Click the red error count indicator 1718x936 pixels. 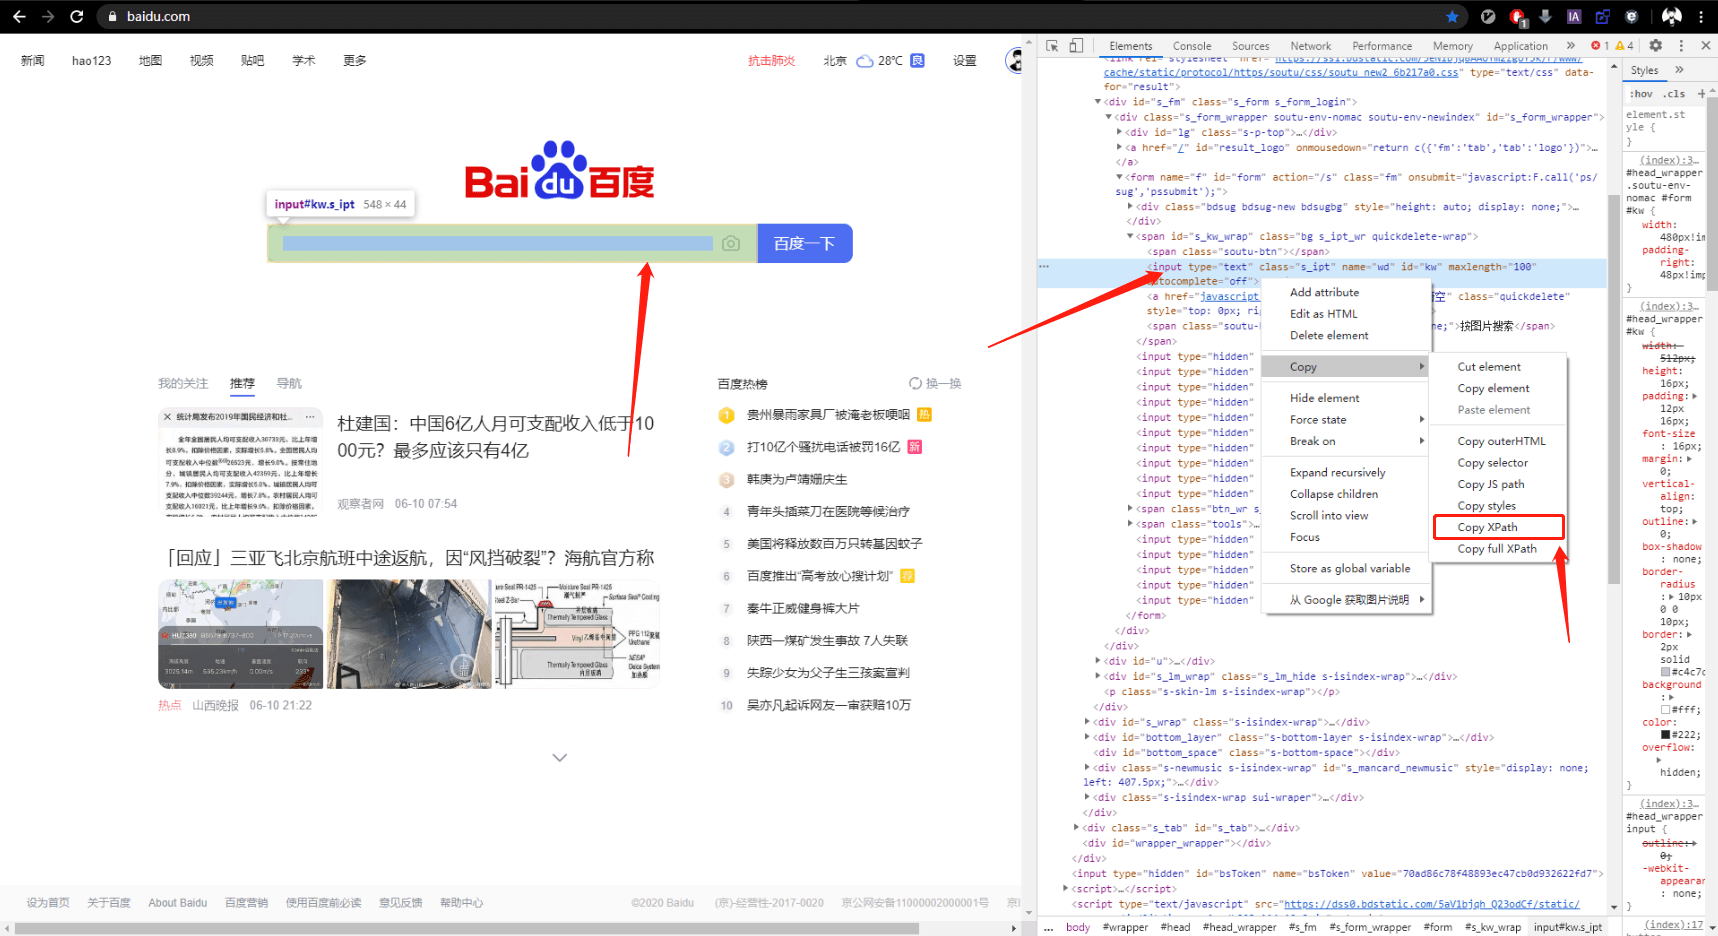tap(1600, 45)
